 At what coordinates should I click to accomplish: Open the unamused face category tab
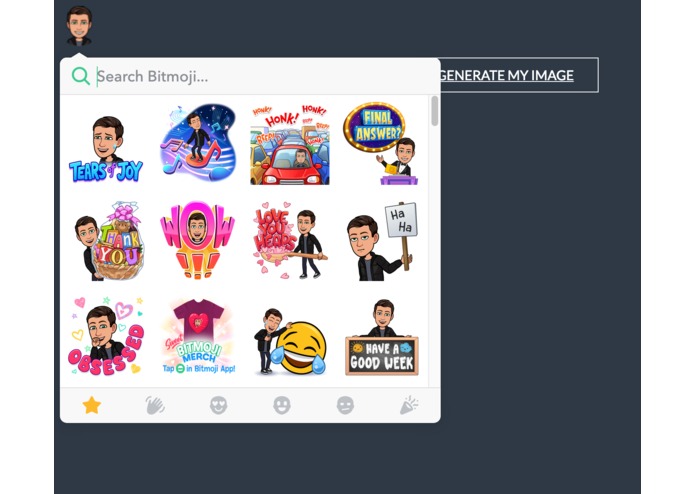coord(345,405)
